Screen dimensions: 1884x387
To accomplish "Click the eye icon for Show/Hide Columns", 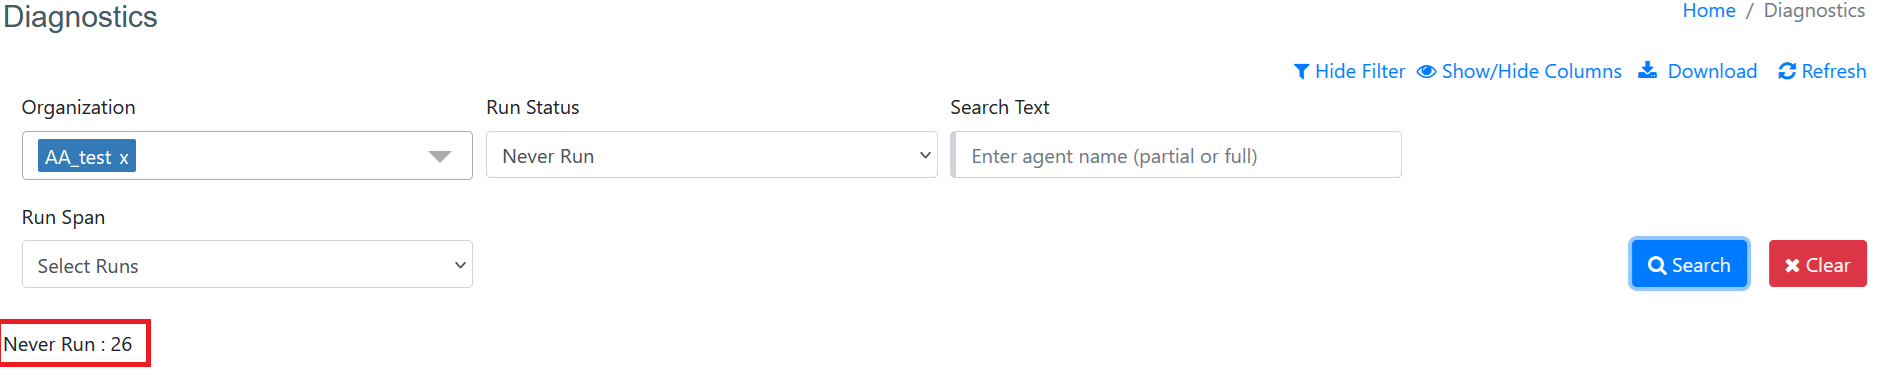I will [1427, 72].
